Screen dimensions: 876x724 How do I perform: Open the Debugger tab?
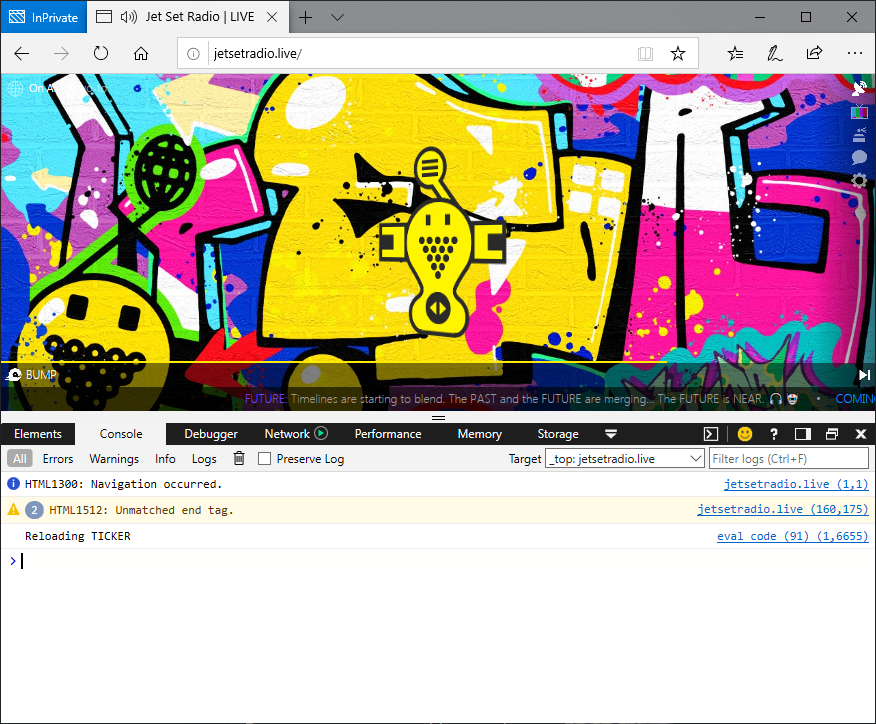[x=211, y=434]
